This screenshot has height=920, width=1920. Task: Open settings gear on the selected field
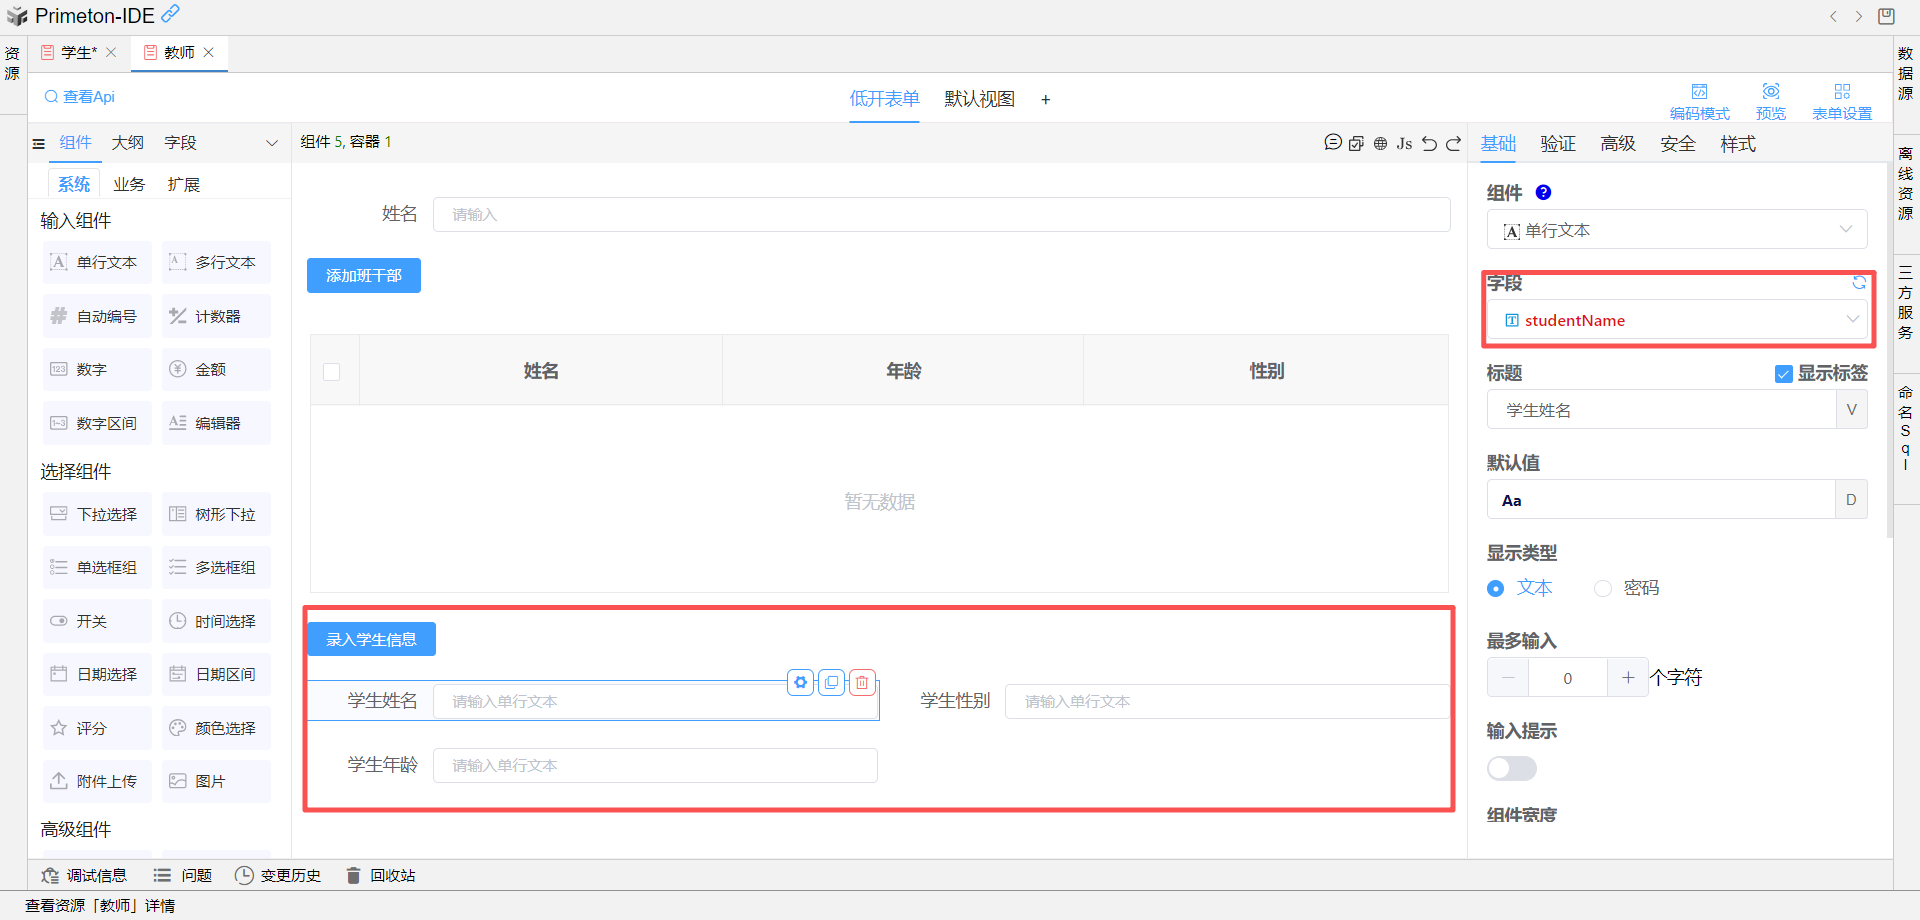tap(800, 683)
